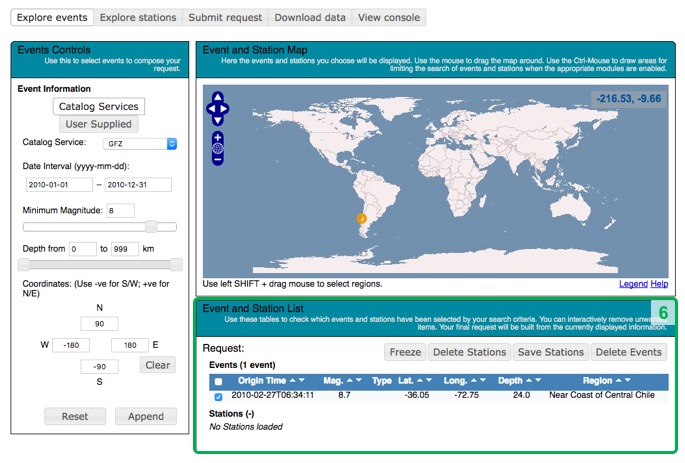Click the origin time 2010-02-27T06:34:11
685x463 pixels.
[x=272, y=395]
